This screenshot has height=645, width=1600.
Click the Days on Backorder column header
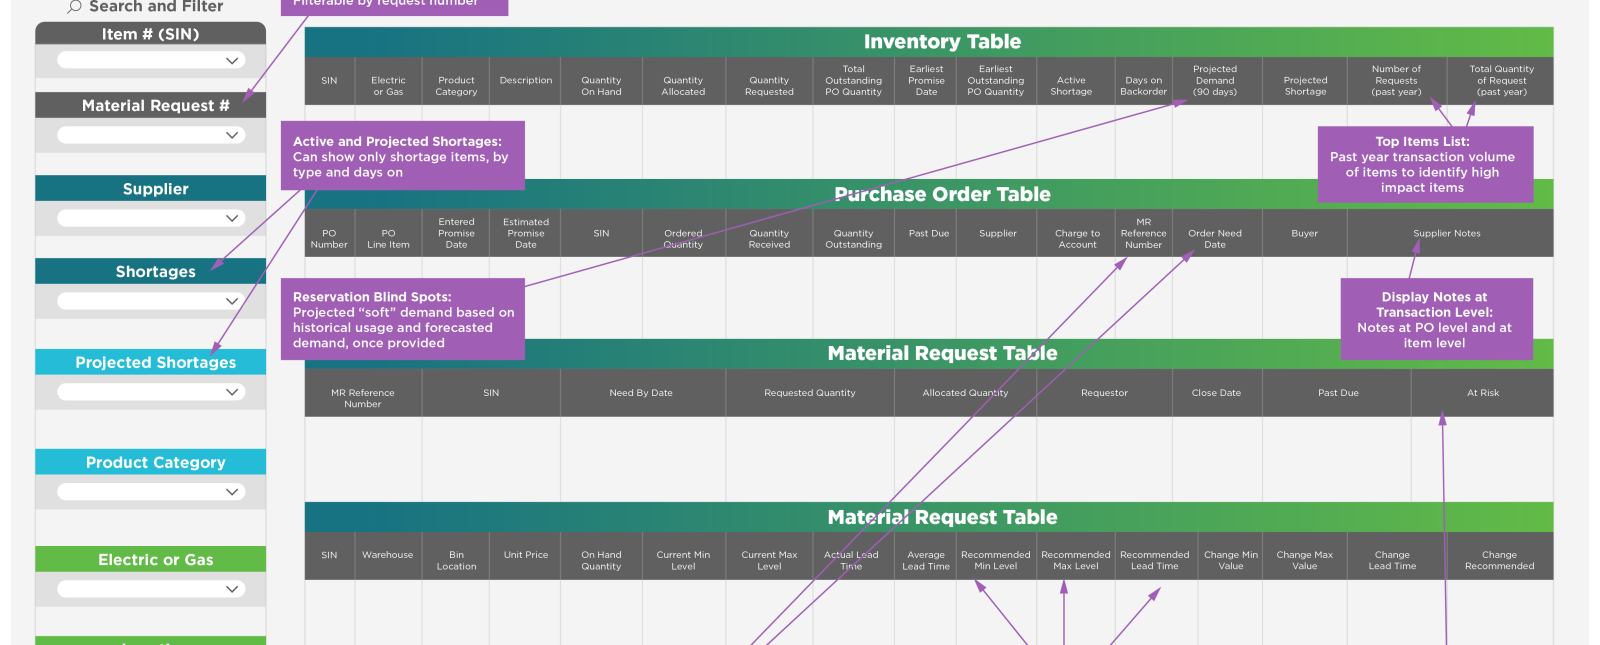coord(1143,86)
